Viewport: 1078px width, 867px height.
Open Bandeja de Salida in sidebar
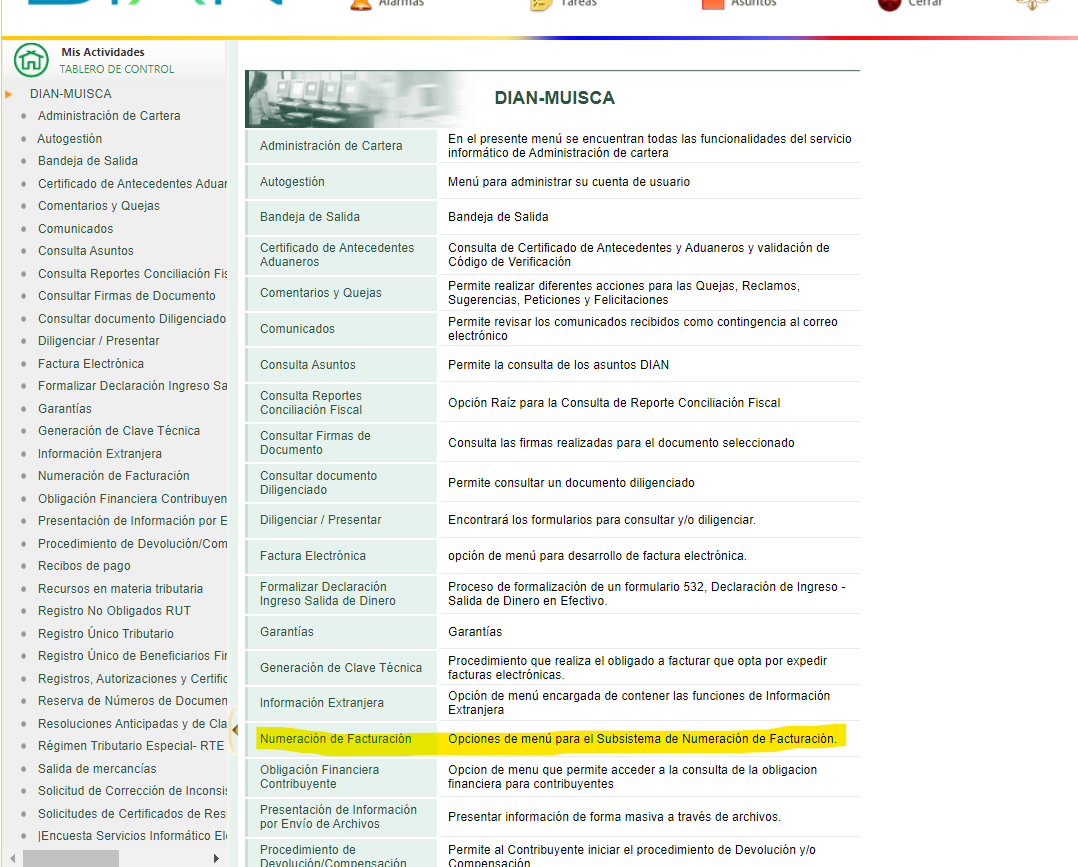pyautogui.click(x=87, y=160)
